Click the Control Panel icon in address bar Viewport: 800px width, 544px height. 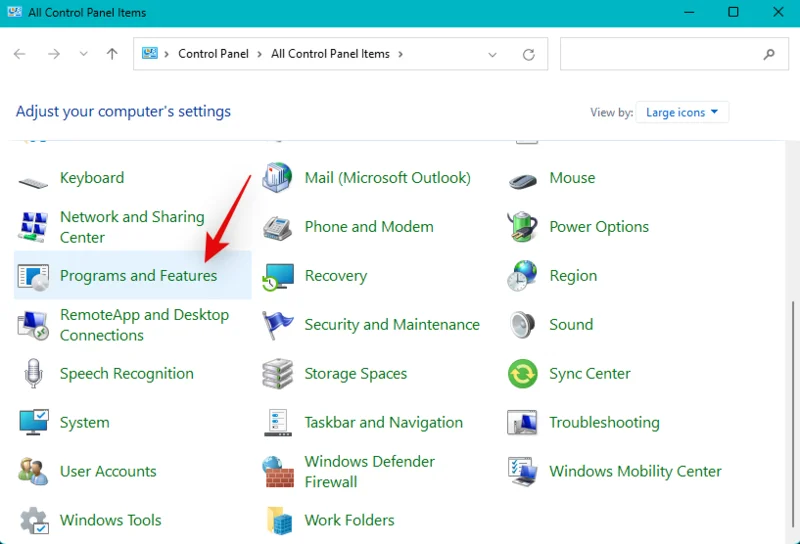(x=149, y=53)
